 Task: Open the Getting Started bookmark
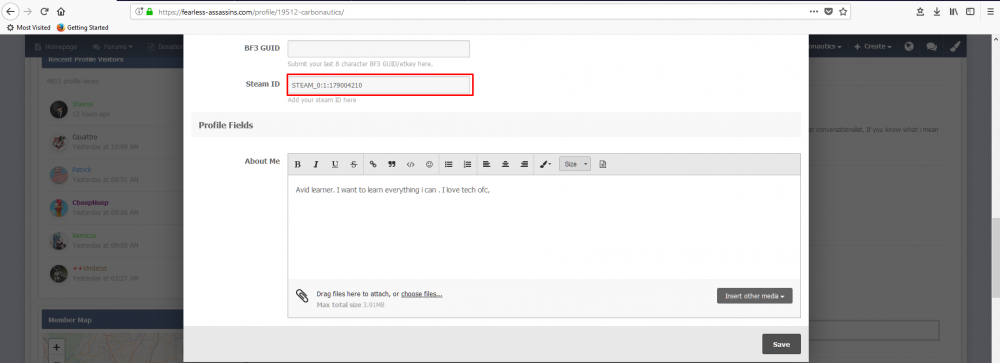point(82,27)
